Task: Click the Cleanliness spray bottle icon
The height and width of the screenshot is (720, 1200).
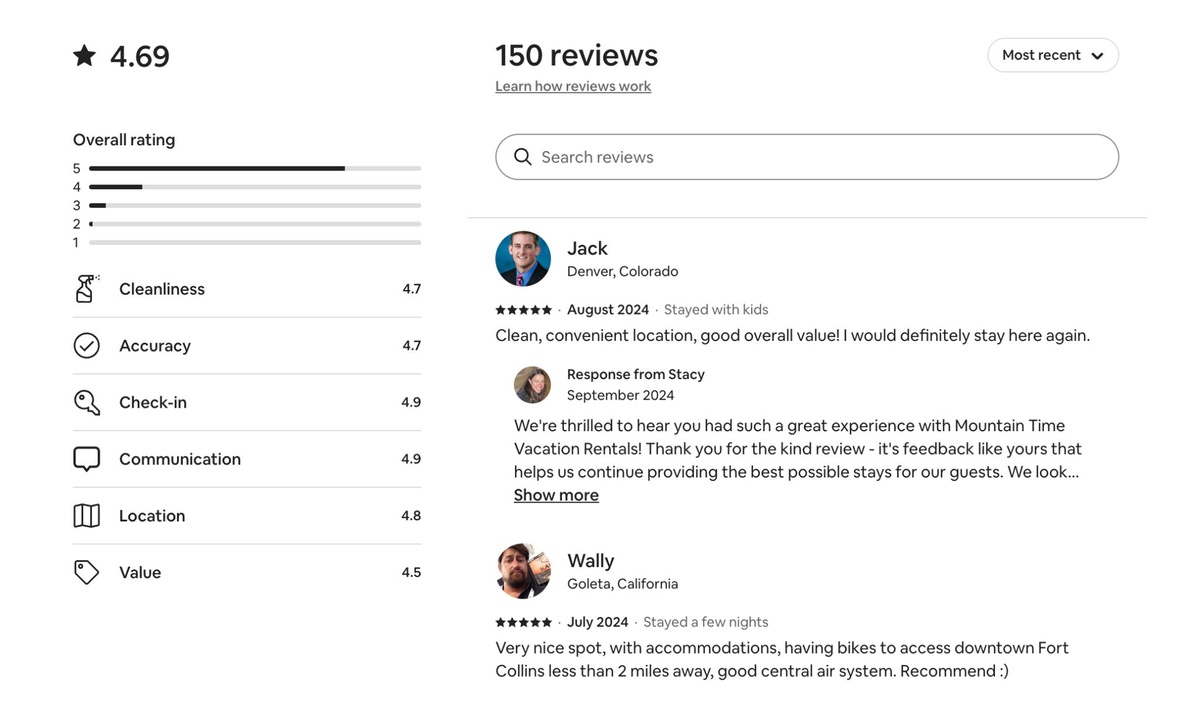Action: point(87,289)
